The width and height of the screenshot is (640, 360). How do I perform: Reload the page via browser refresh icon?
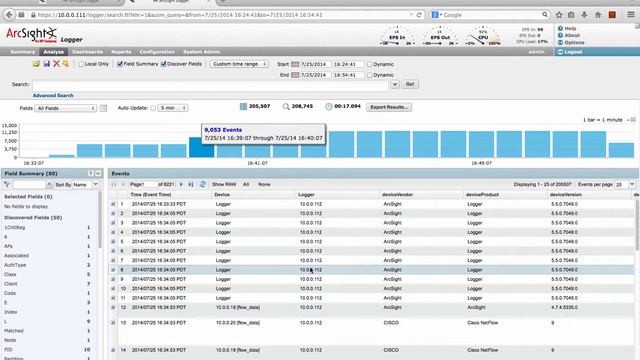[x=419, y=15]
